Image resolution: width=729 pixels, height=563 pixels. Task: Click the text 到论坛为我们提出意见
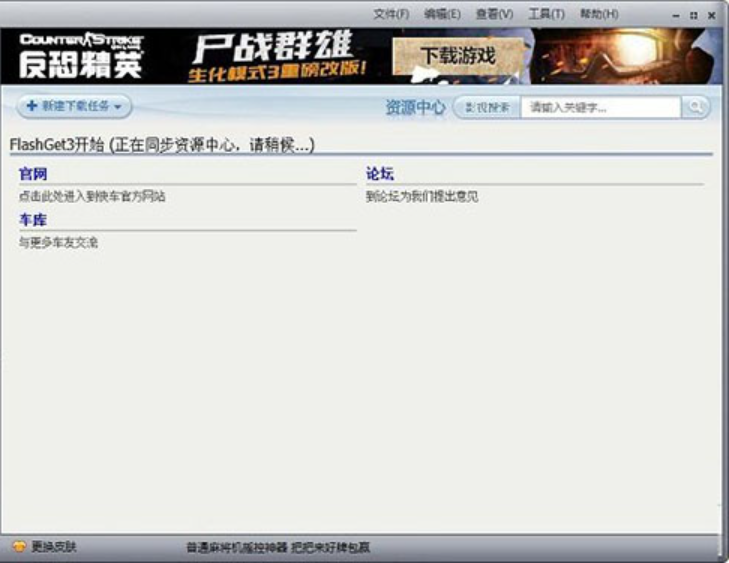click(x=422, y=196)
